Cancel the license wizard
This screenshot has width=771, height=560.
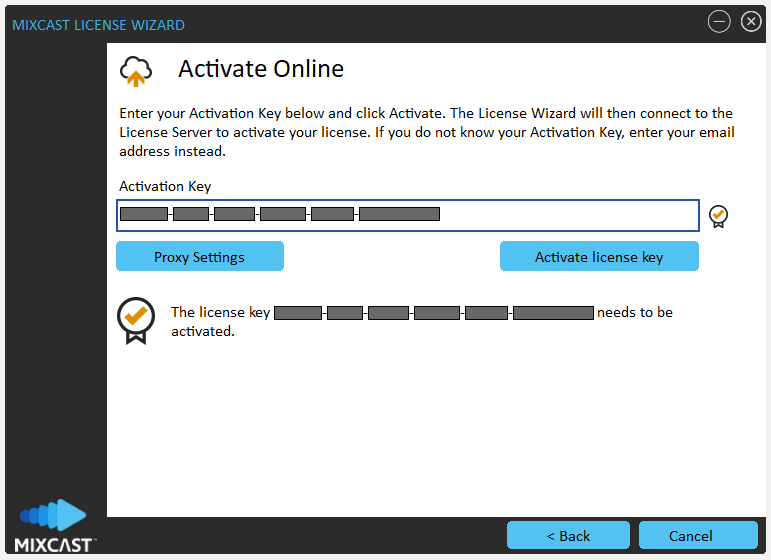698,535
